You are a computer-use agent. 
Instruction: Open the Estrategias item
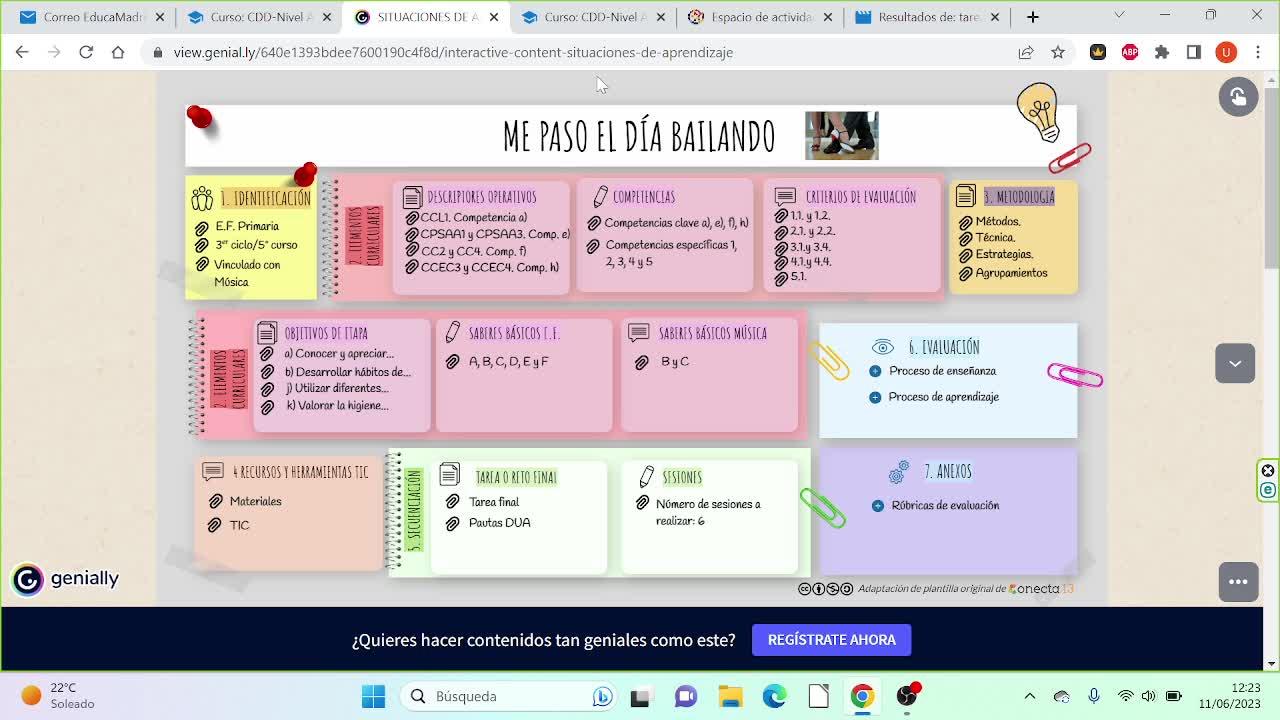click(x=1004, y=254)
